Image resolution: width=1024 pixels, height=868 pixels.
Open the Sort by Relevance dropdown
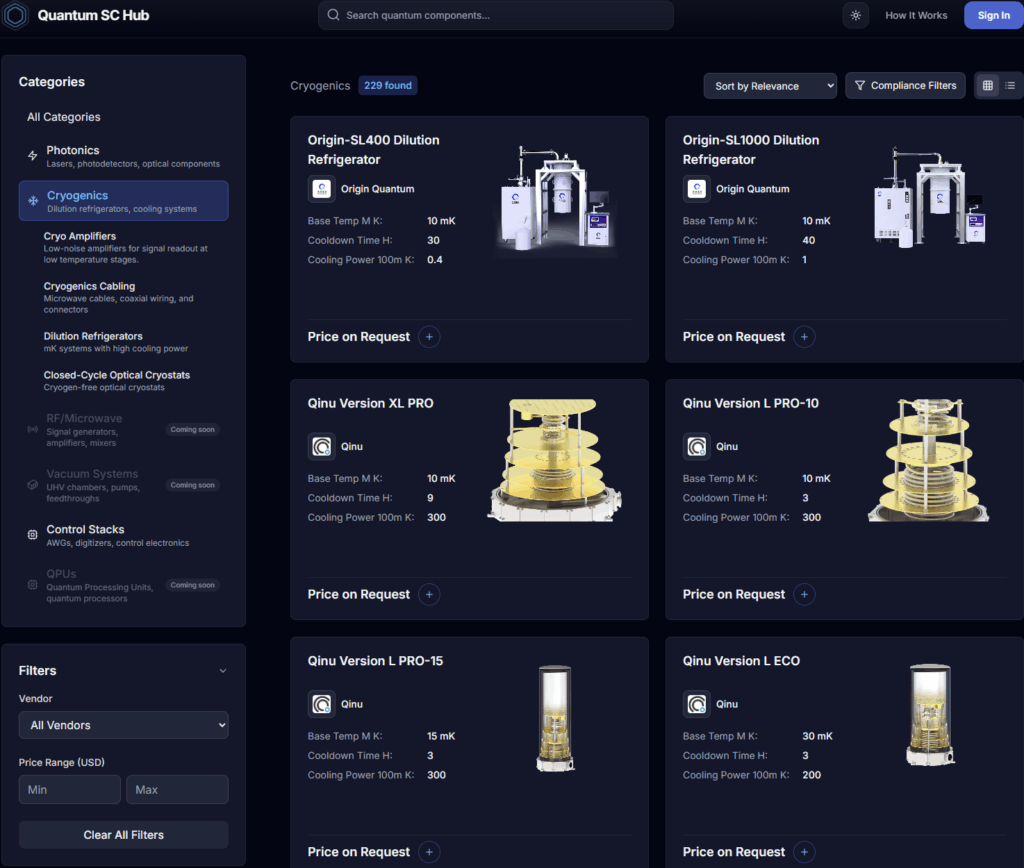tap(770, 86)
